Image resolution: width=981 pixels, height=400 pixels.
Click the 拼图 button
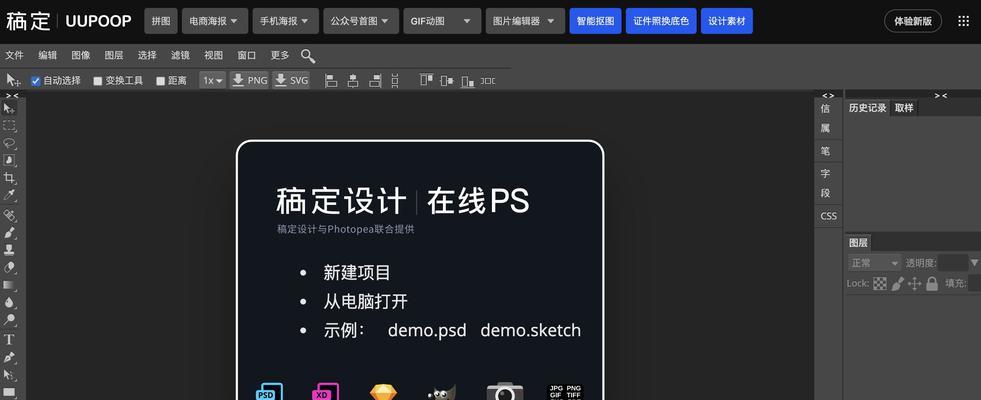point(161,21)
